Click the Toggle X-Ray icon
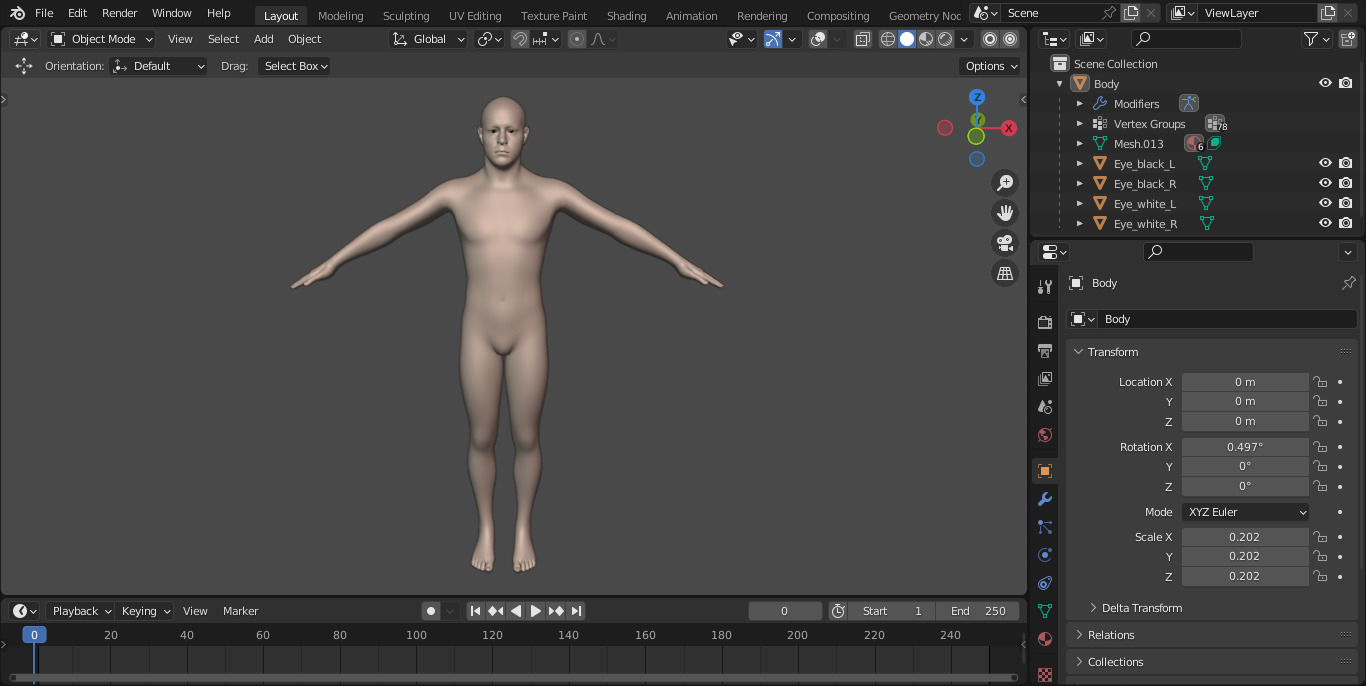Image resolution: width=1366 pixels, height=686 pixels. [x=862, y=39]
